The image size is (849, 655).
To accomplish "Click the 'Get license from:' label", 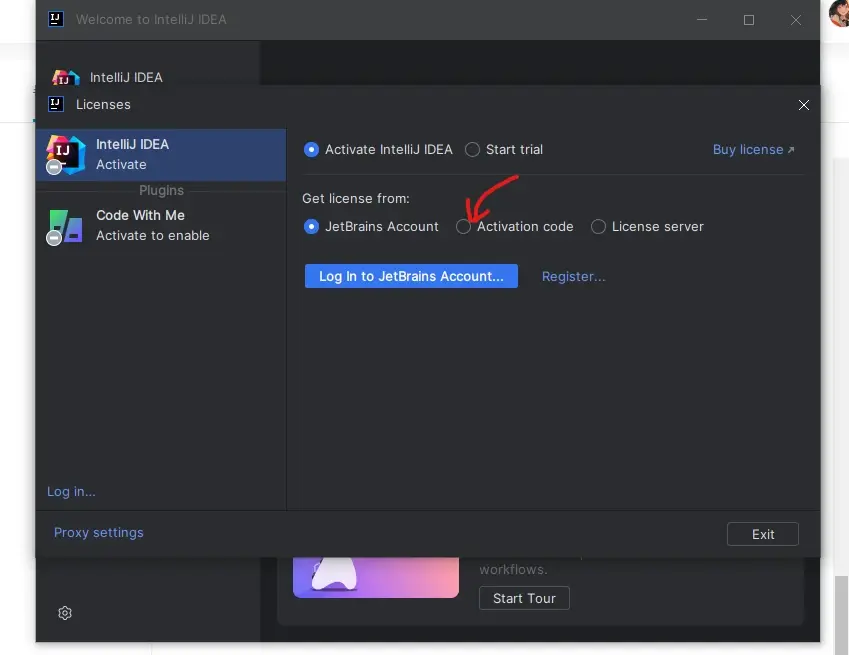I will pos(356,199).
